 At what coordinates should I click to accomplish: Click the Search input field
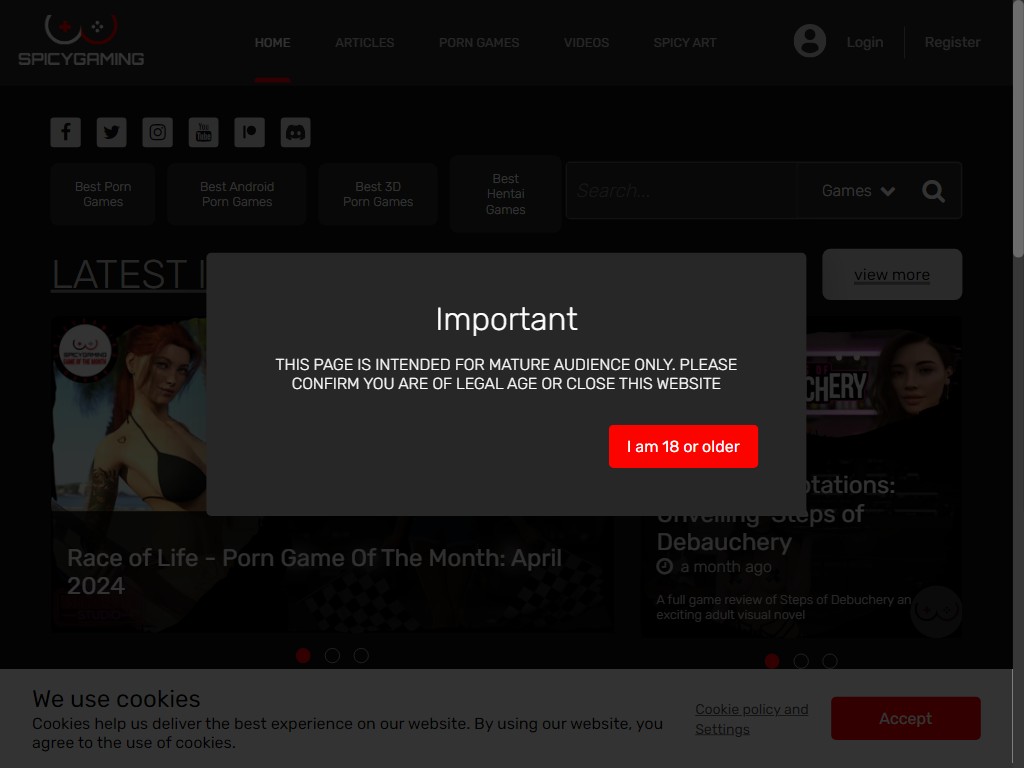point(680,191)
